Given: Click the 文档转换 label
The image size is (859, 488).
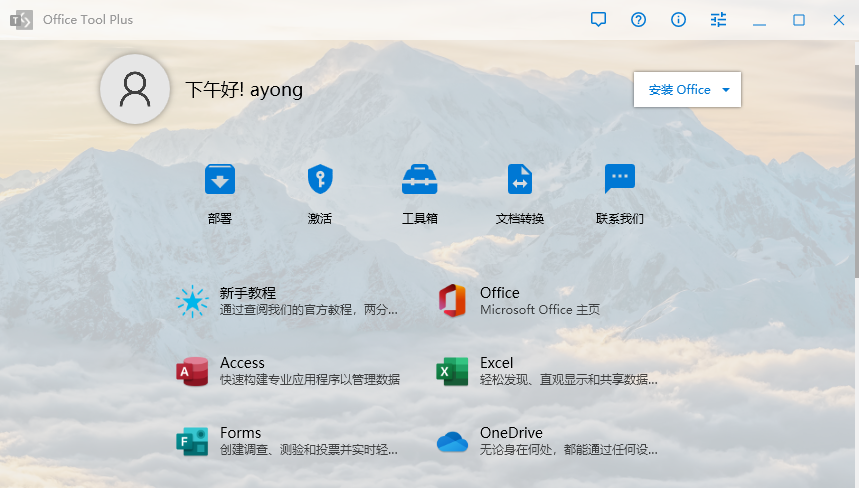Looking at the screenshot, I should tap(520, 219).
